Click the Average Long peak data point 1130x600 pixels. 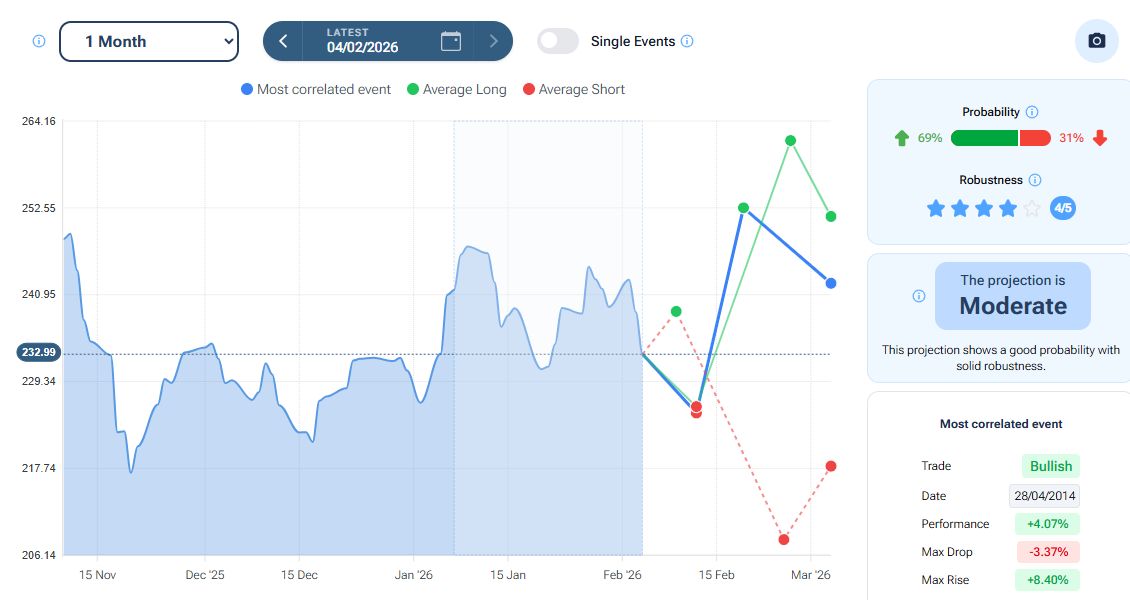coord(790,141)
